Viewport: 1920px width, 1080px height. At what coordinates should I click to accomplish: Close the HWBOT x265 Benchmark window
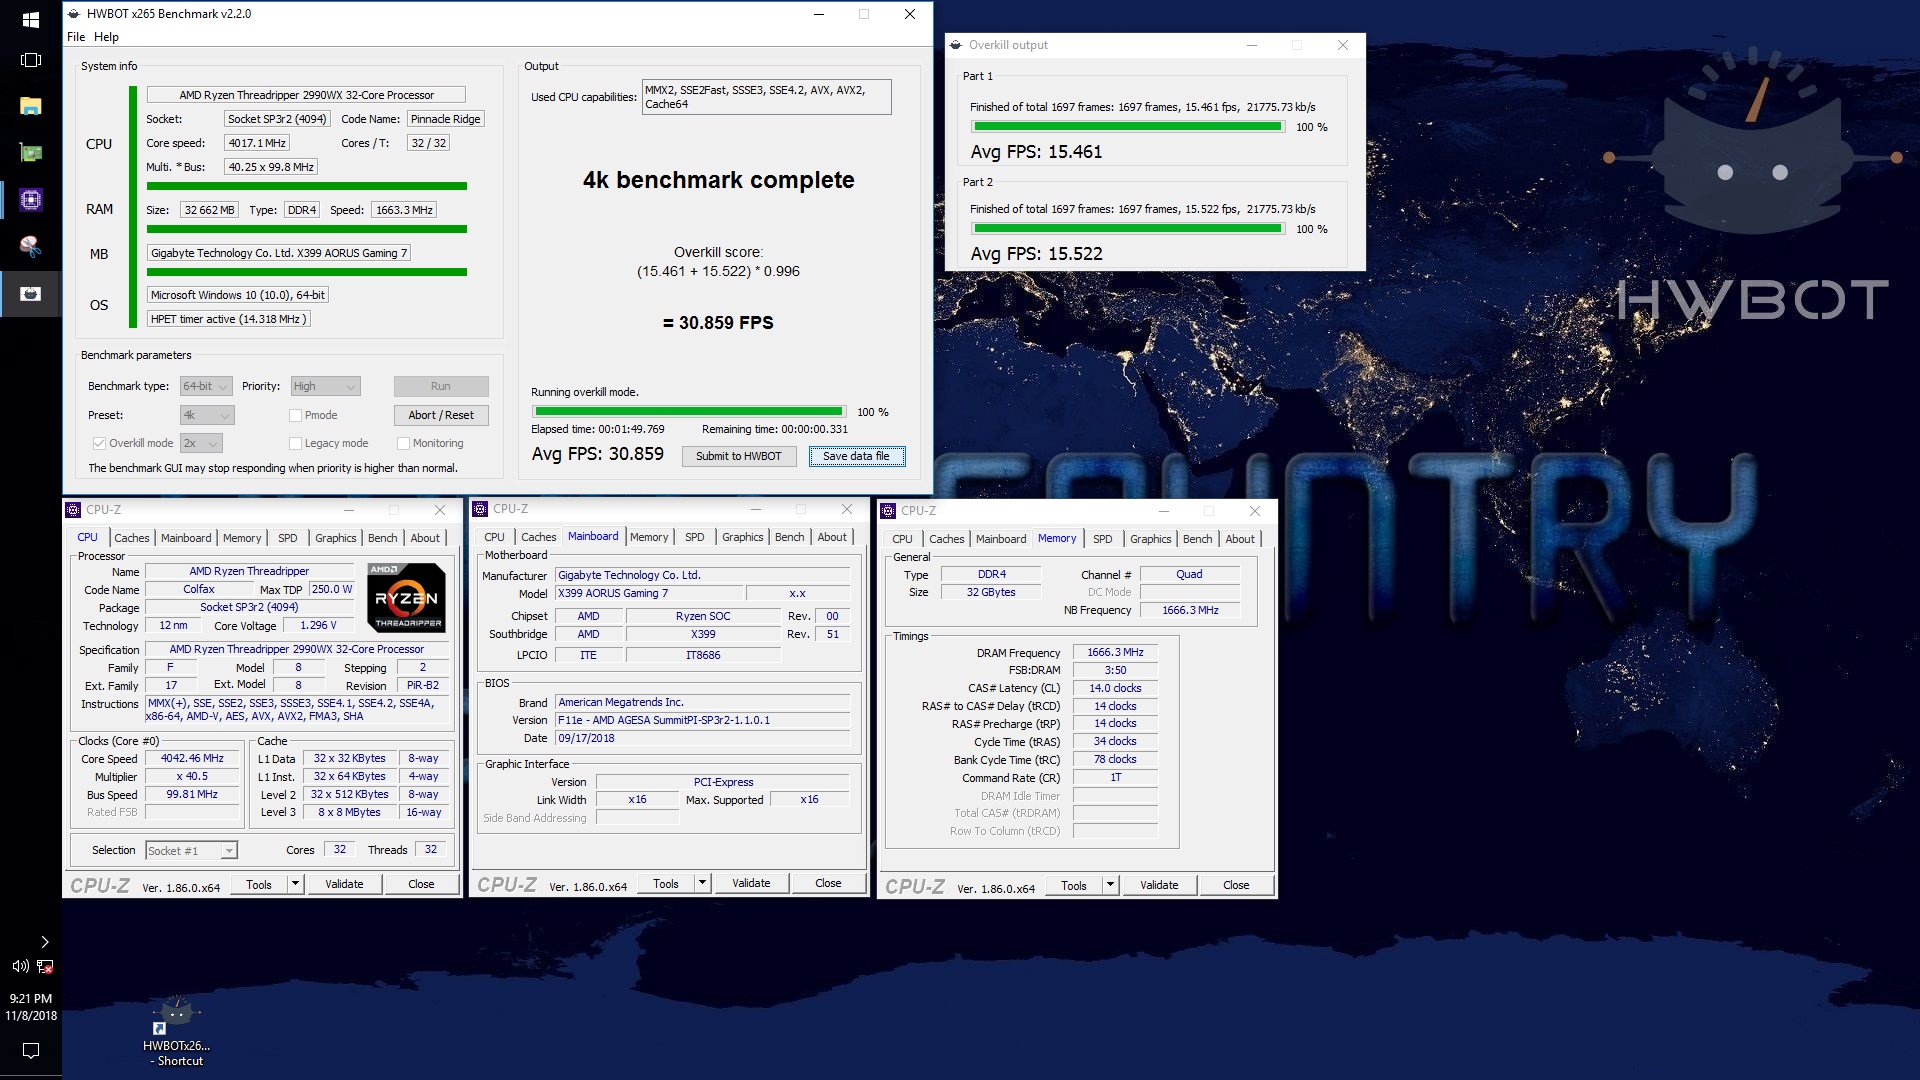(910, 14)
